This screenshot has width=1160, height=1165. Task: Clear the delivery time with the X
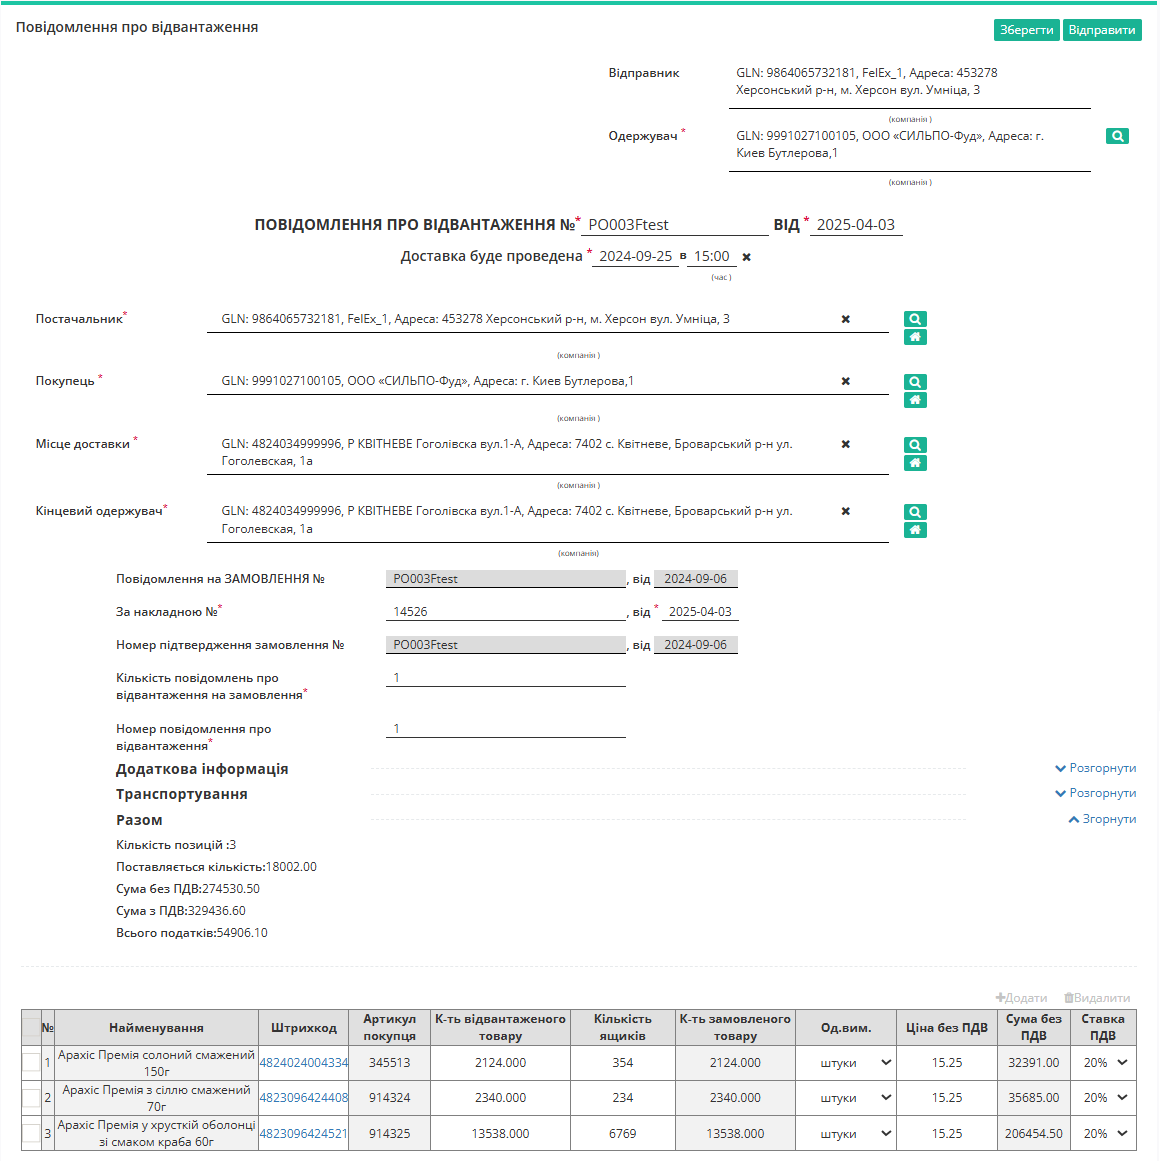coord(746,257)
